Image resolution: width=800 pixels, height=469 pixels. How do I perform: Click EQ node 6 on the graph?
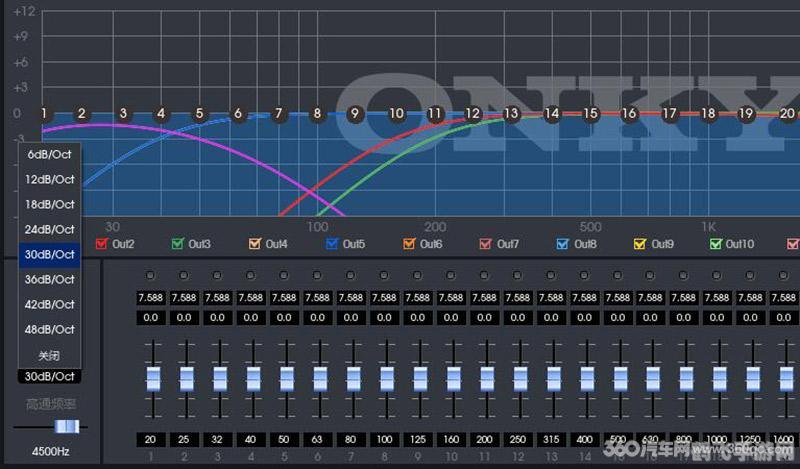pyautogui.click(x=238, y=114)
